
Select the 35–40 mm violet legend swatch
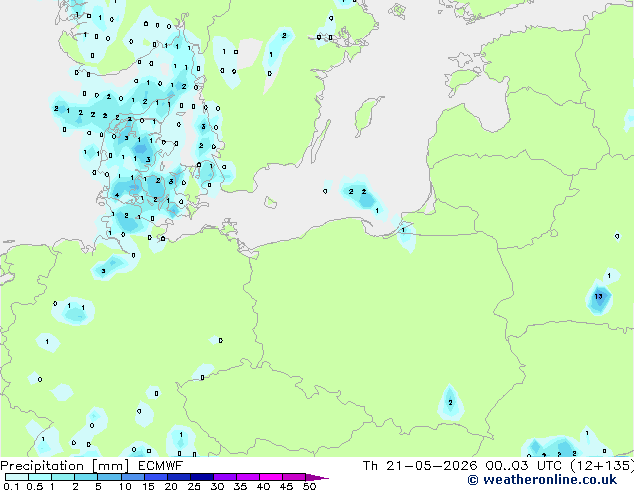(247, 477)
